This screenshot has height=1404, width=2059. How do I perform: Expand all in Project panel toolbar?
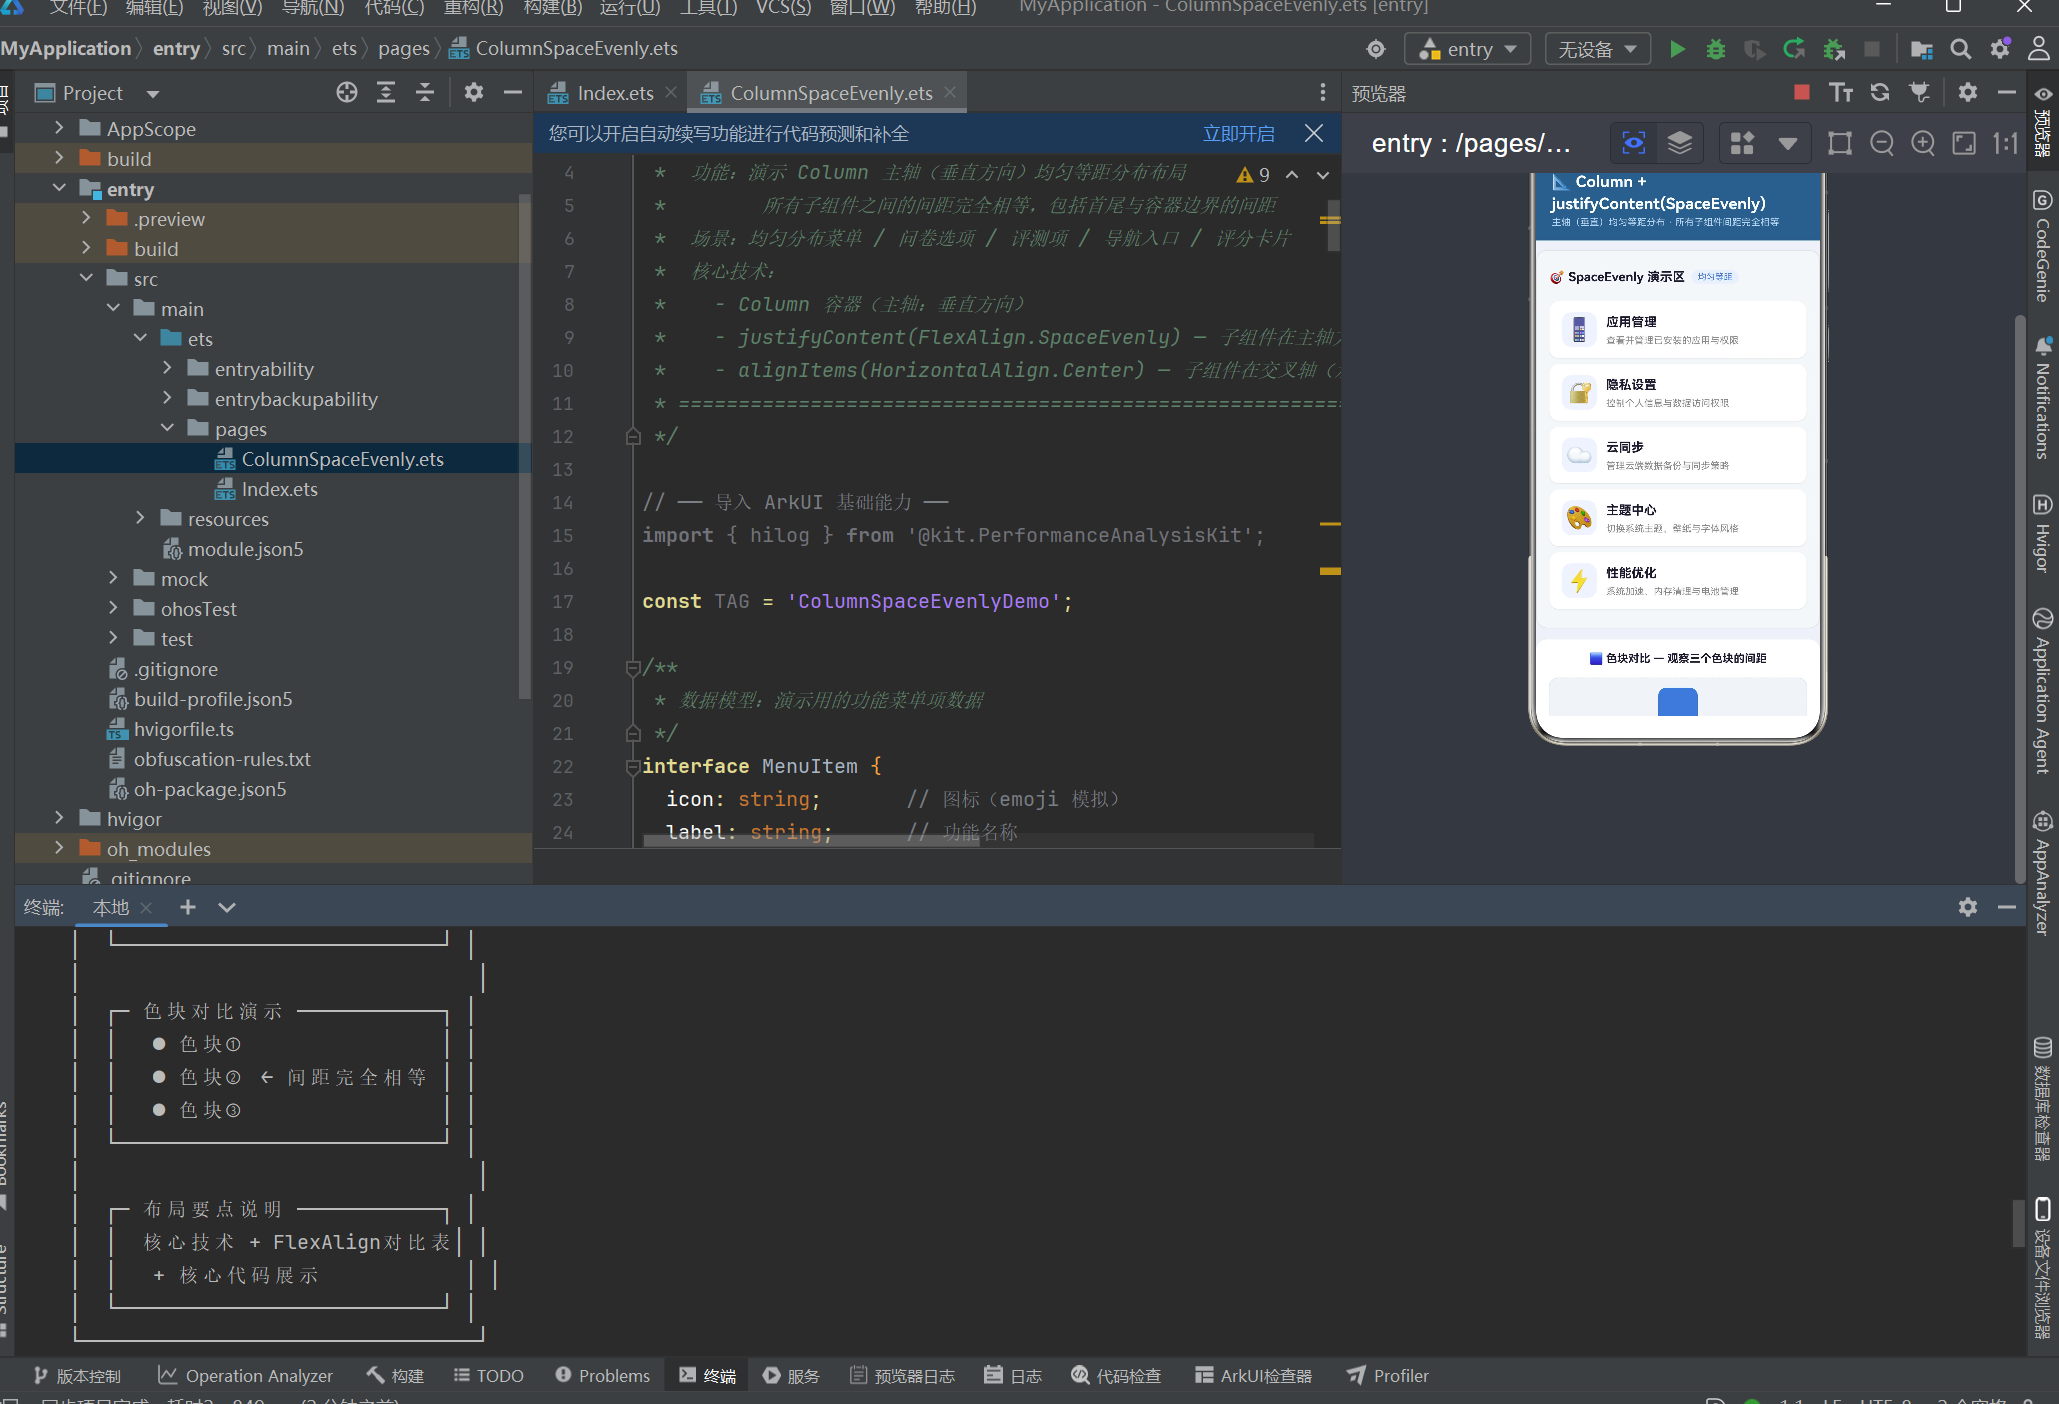coord(386,93)
